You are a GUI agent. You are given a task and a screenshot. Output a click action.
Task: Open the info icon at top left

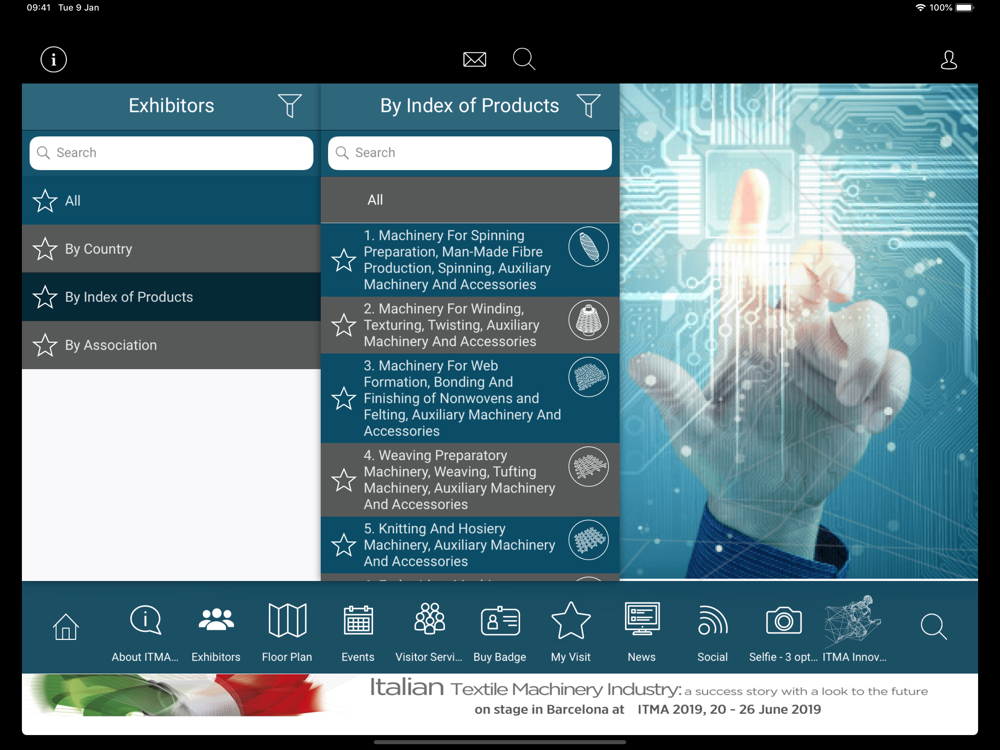point(54,59)
